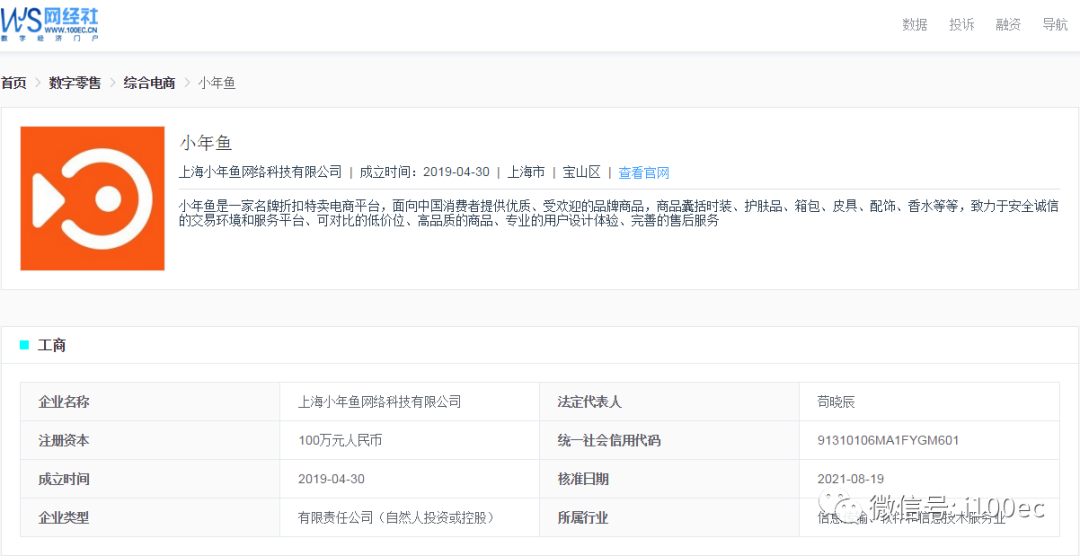Select credit code 91310106MA1FYGM601
The height and width of the screenshot is (556, 1080).
889,440
